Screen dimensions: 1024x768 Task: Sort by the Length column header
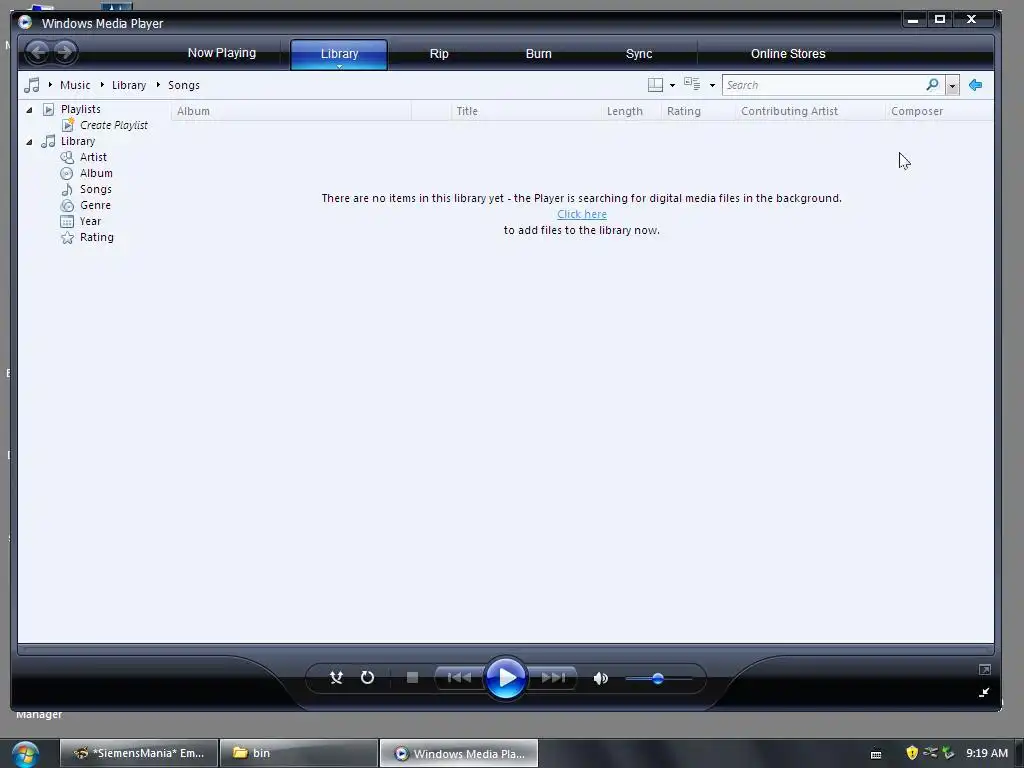(x=631, y=111)
